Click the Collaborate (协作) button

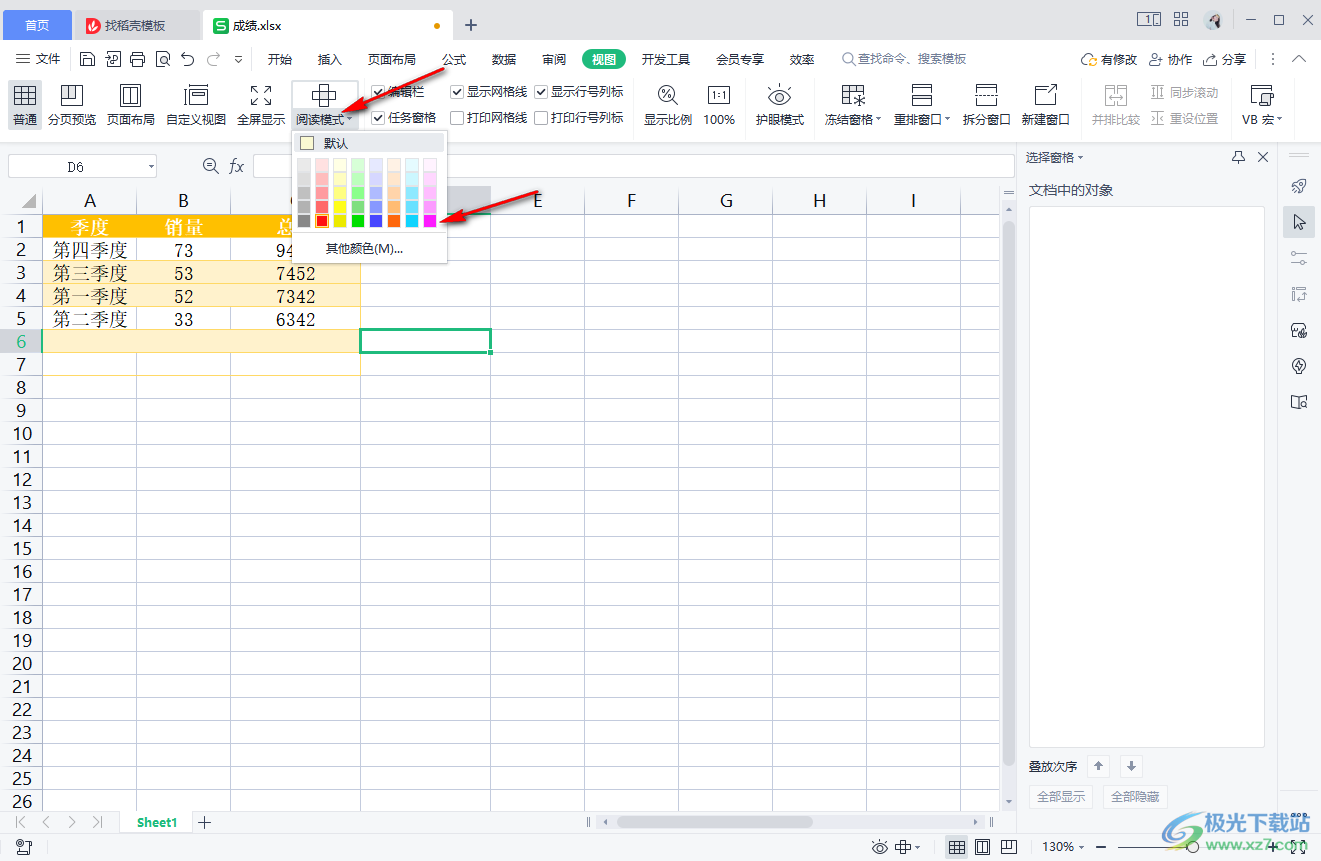point(1170,59)
